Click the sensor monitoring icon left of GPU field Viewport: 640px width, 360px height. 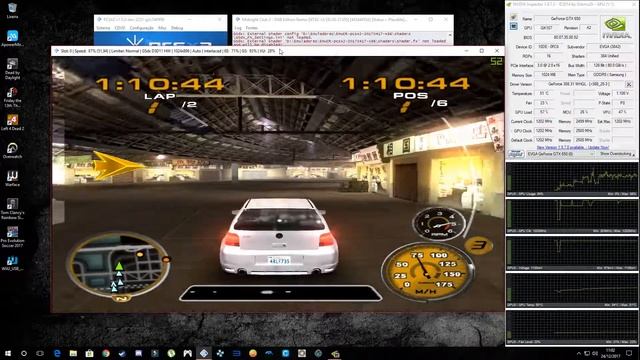point(513,27)
